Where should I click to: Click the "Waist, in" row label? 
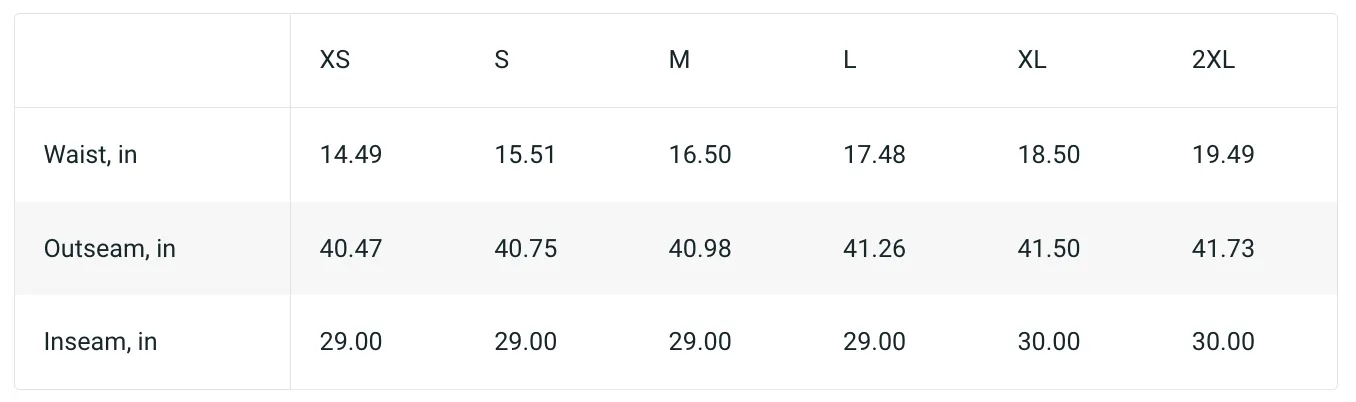91,155
